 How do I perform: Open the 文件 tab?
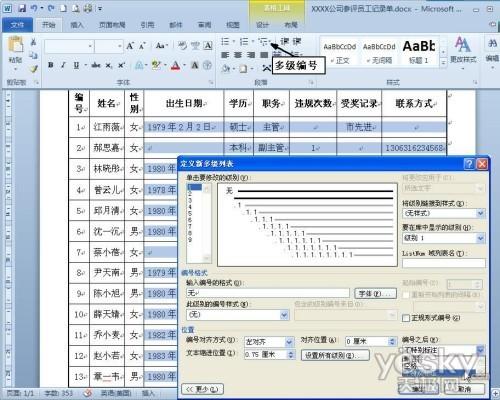pyautogui.click(x=17, y=25)
